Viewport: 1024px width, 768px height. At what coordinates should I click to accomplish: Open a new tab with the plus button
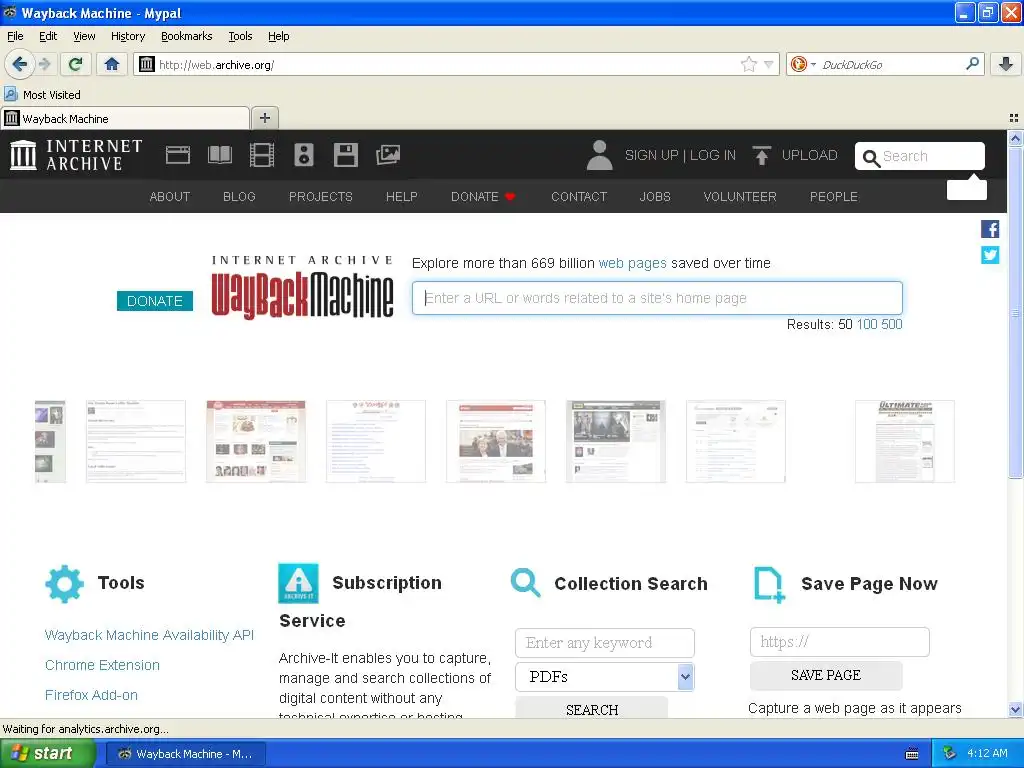pos(264,118)
